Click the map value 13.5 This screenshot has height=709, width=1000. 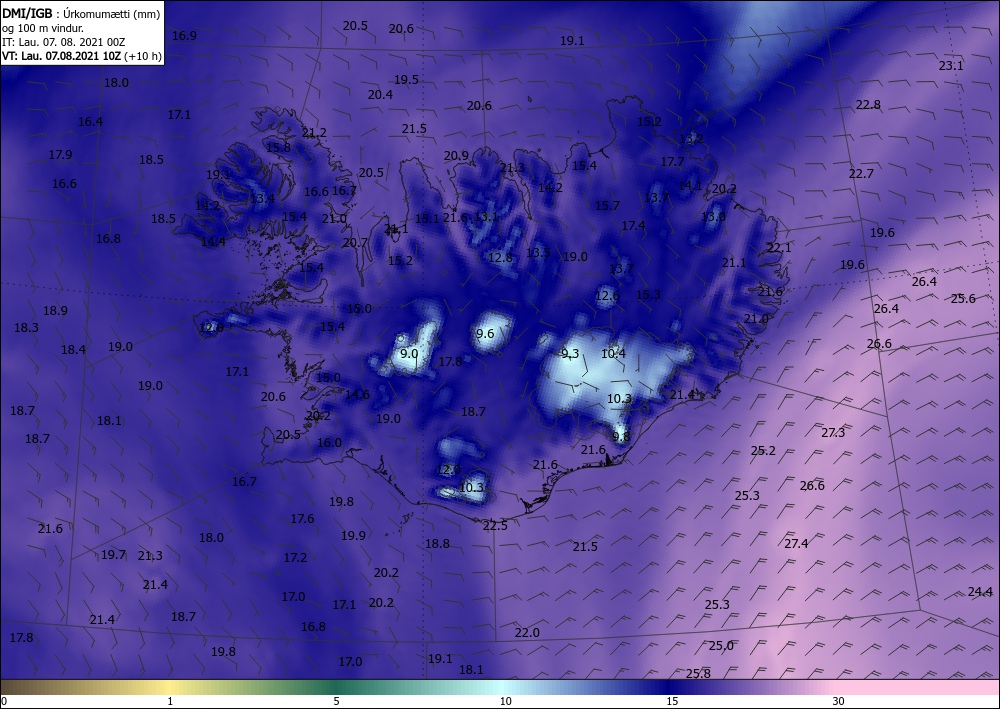(538, 252)
